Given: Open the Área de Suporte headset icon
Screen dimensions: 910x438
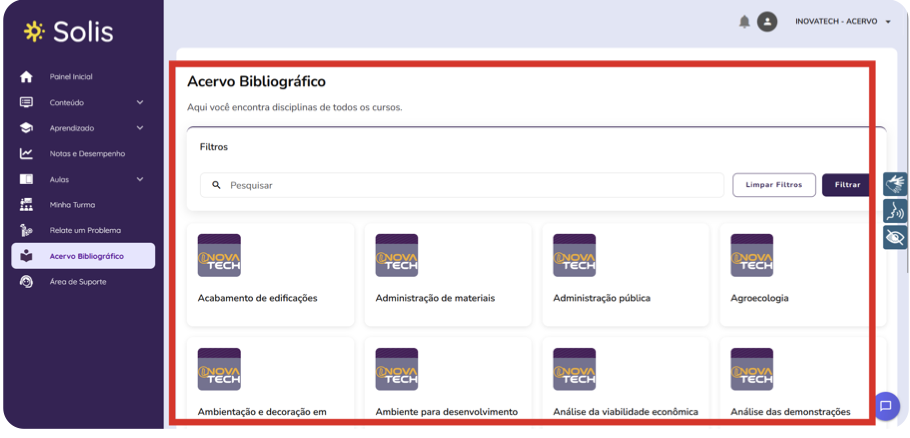Looking at the screenshot, I should 26,281.
